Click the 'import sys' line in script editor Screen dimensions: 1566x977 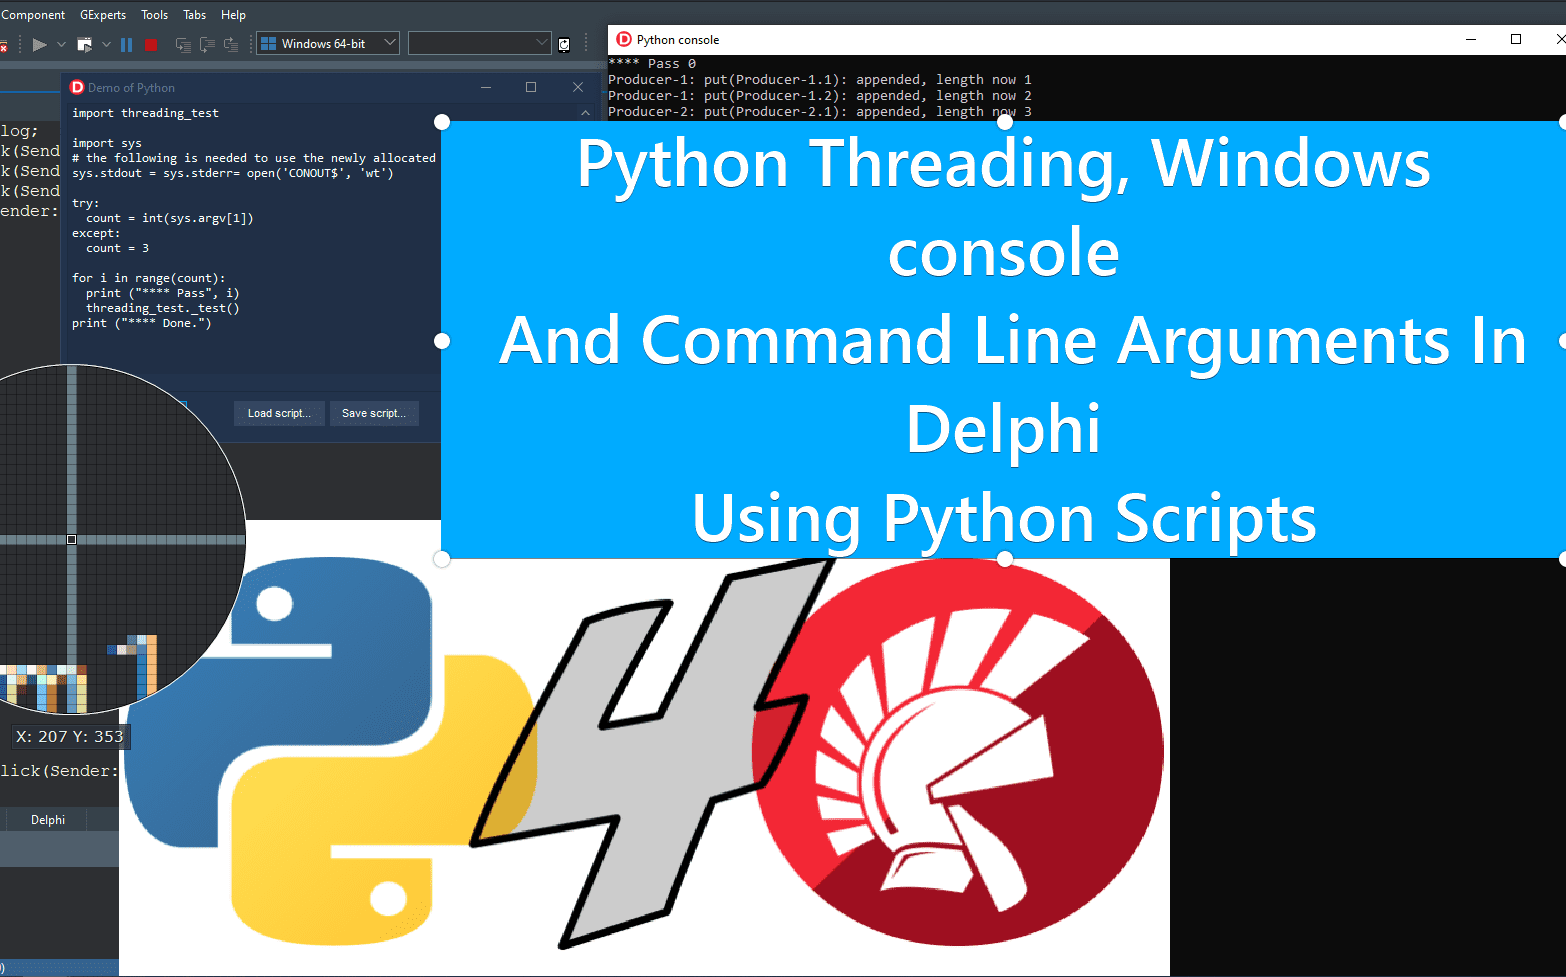[x=107, y=143]
